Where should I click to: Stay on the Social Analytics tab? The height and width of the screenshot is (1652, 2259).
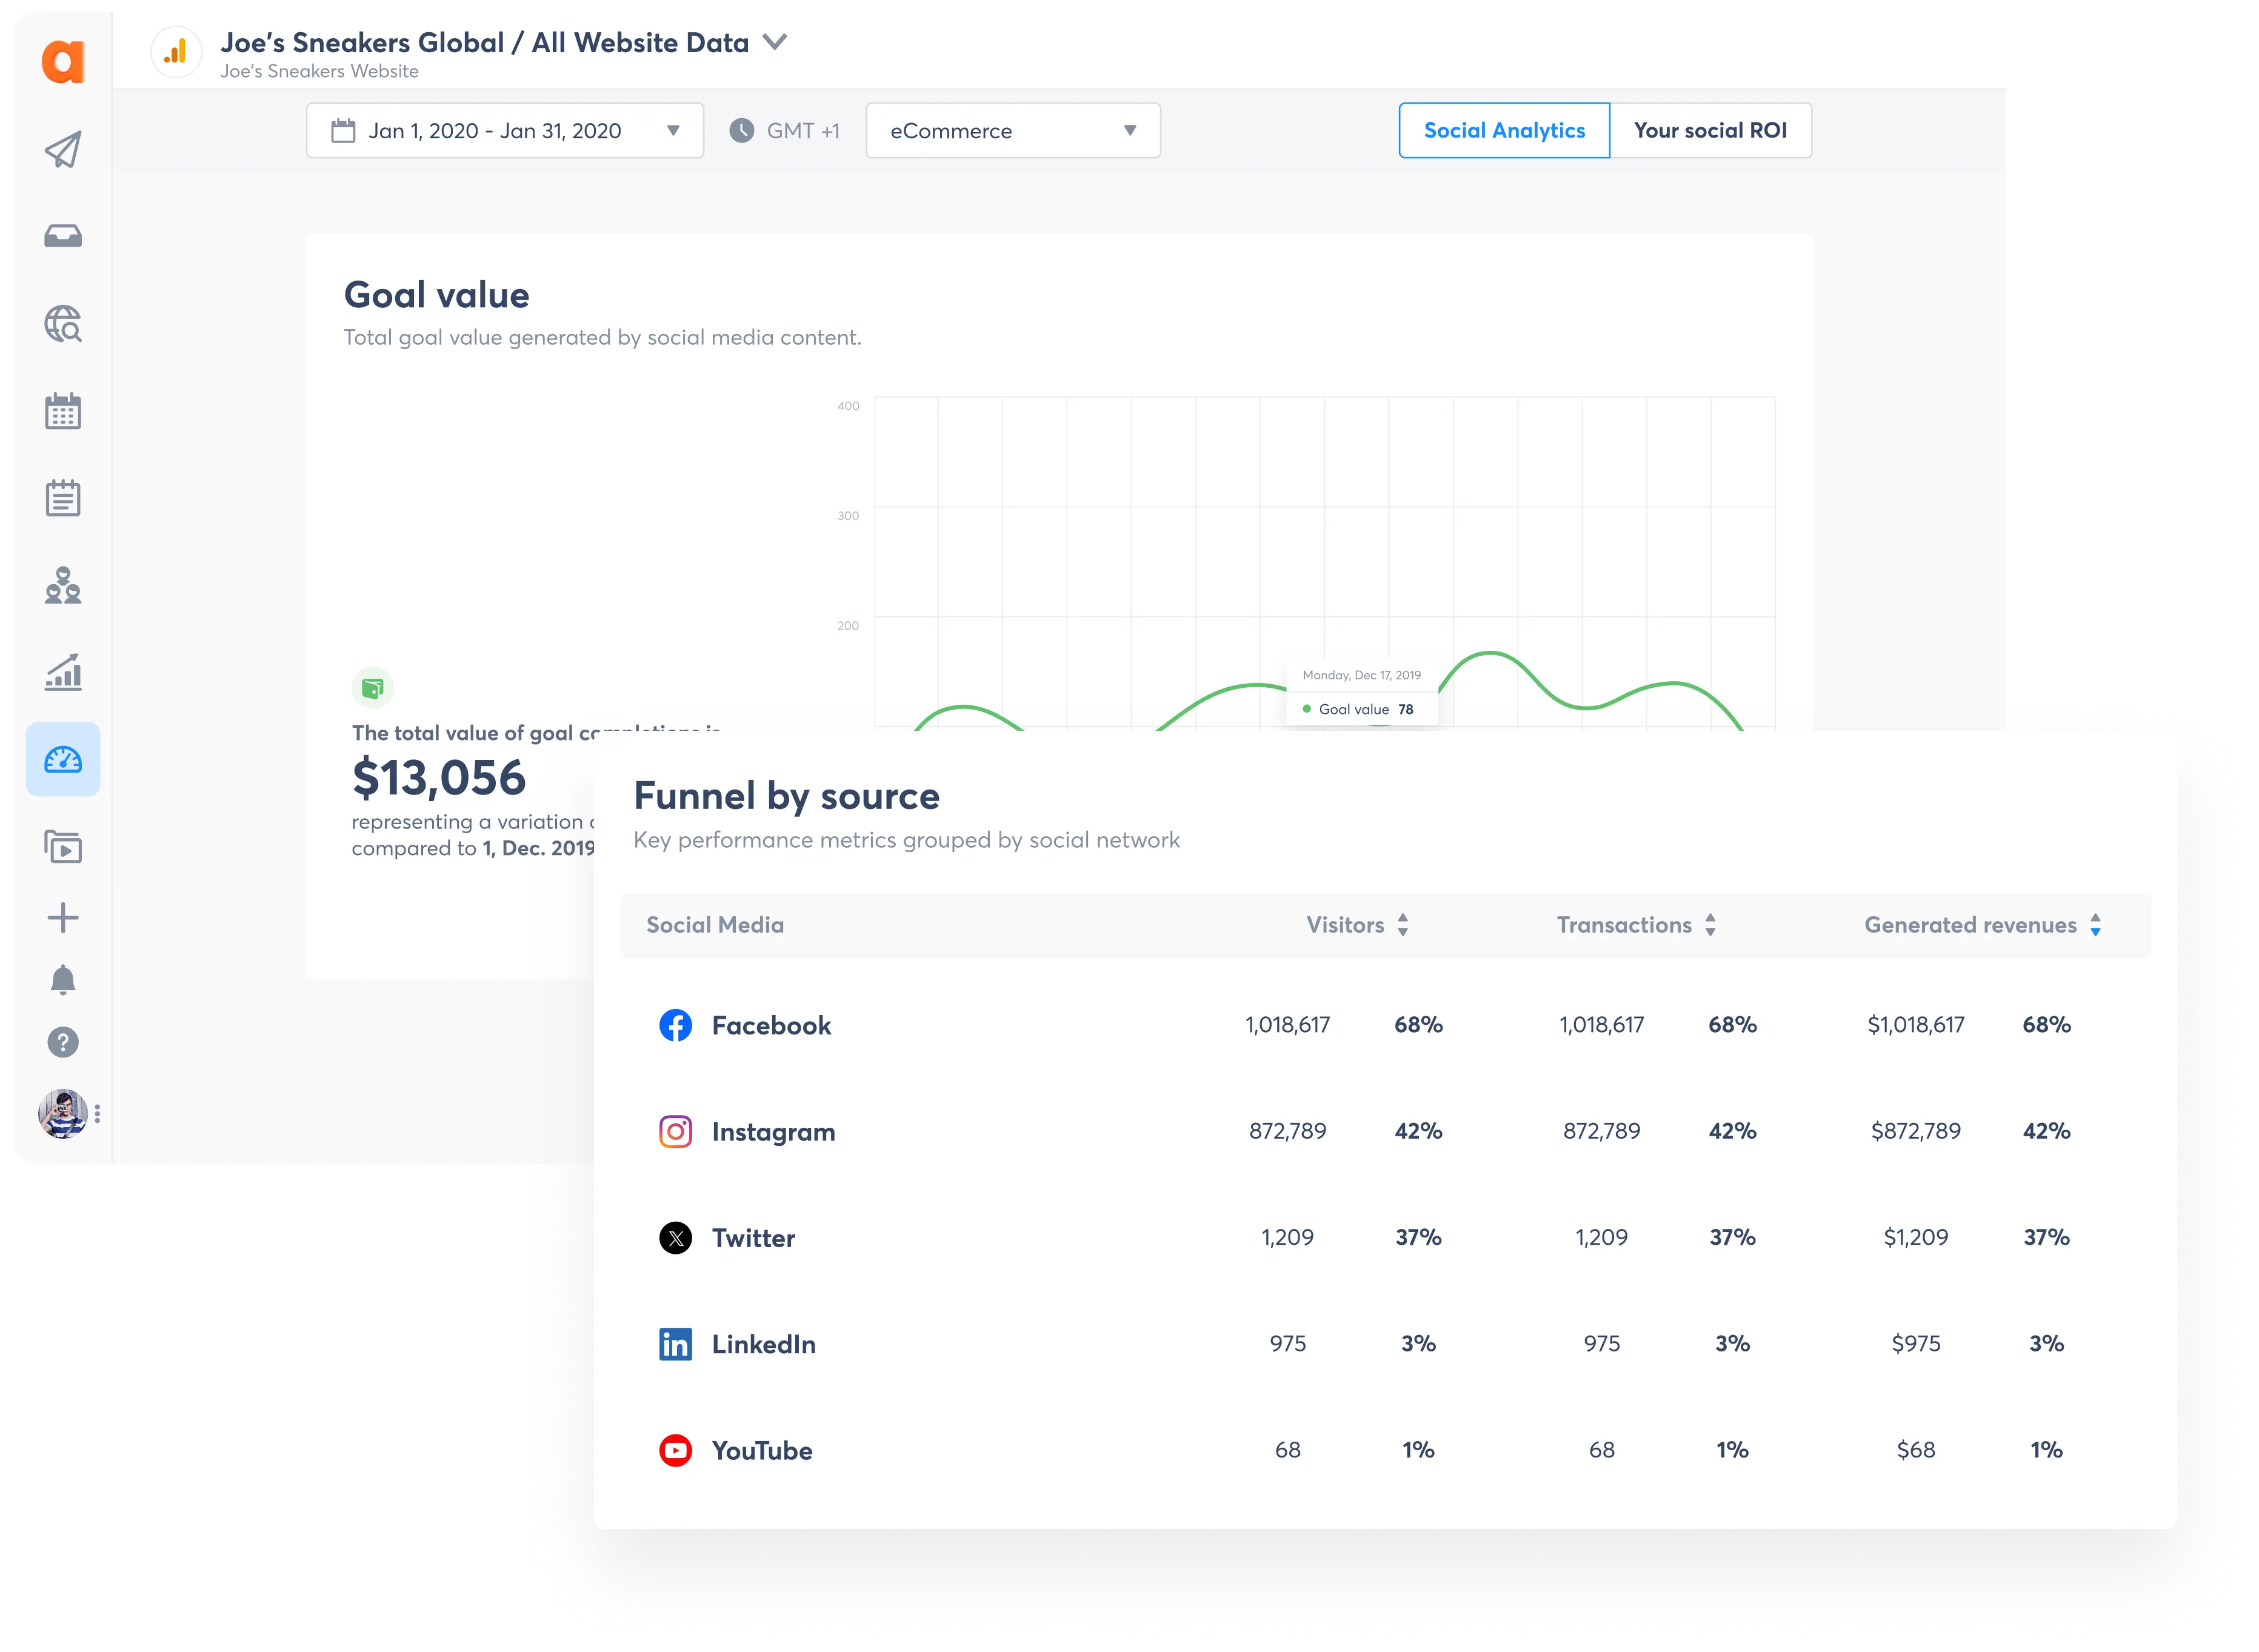1504,130
